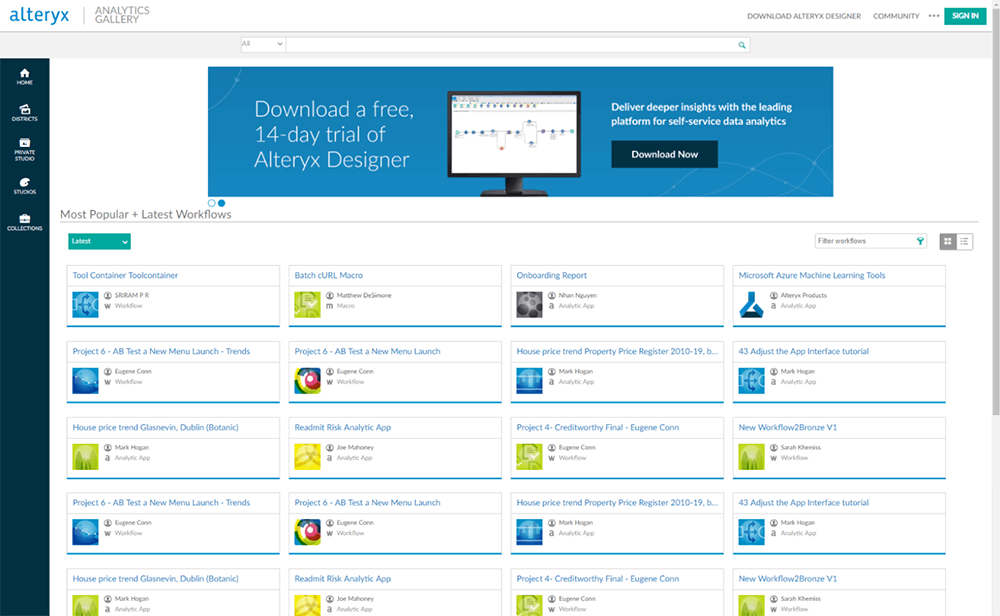The height and width of the screenshot is (616, 1000).
Task: Click the Download Now banner button
Action: click(664, 155)
